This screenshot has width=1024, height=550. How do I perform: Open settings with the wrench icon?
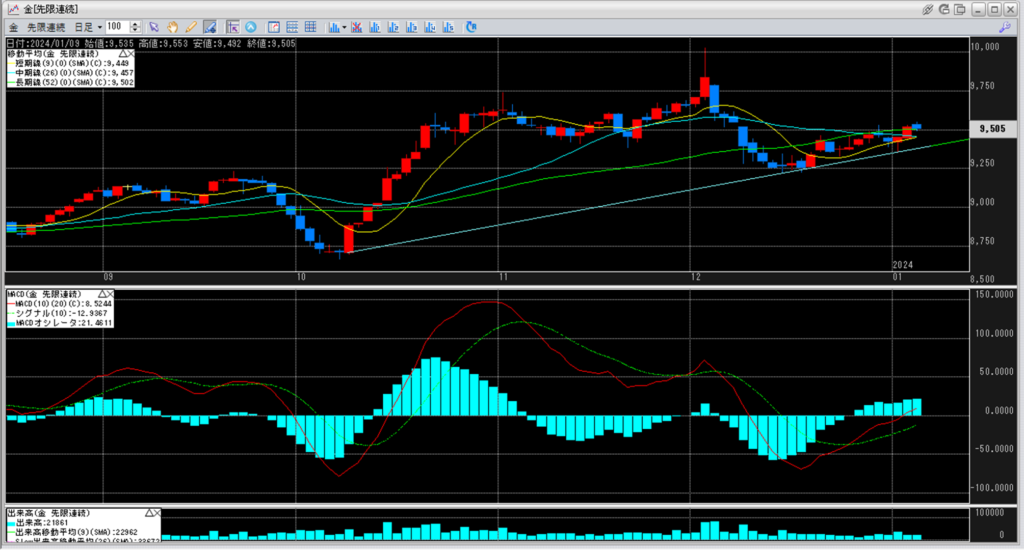pyautogui.click(x=1005, y=25)
